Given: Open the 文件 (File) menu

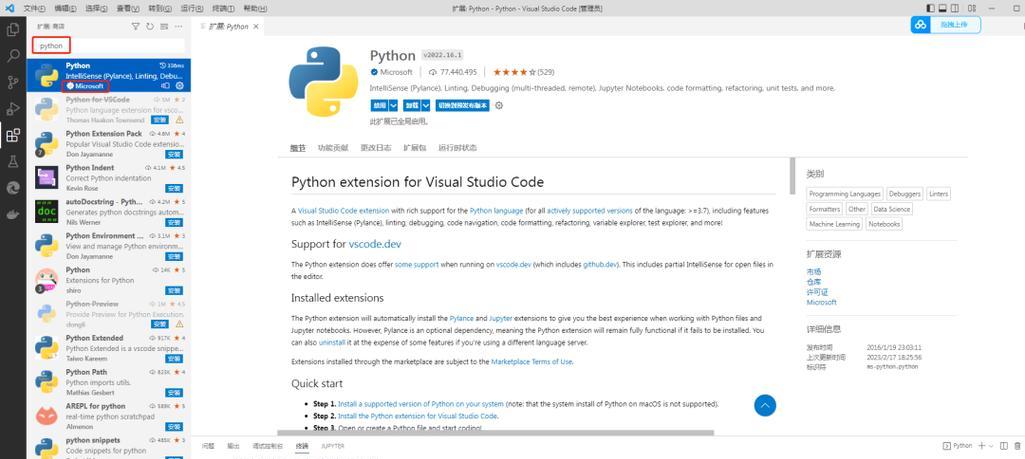Looking at the screenshot, I should pyautogui.click(x=34, y=8).
